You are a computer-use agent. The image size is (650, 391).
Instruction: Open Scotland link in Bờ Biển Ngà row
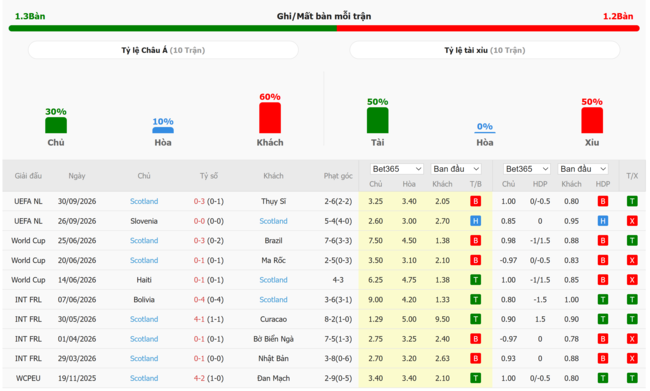(x=144, y=339)
